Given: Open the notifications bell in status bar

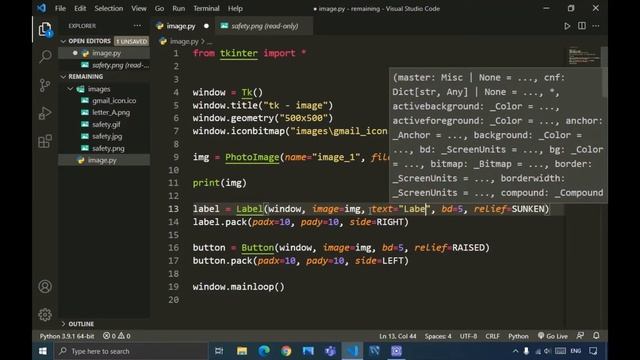Looking at the screenshot, I should (596, 336).
